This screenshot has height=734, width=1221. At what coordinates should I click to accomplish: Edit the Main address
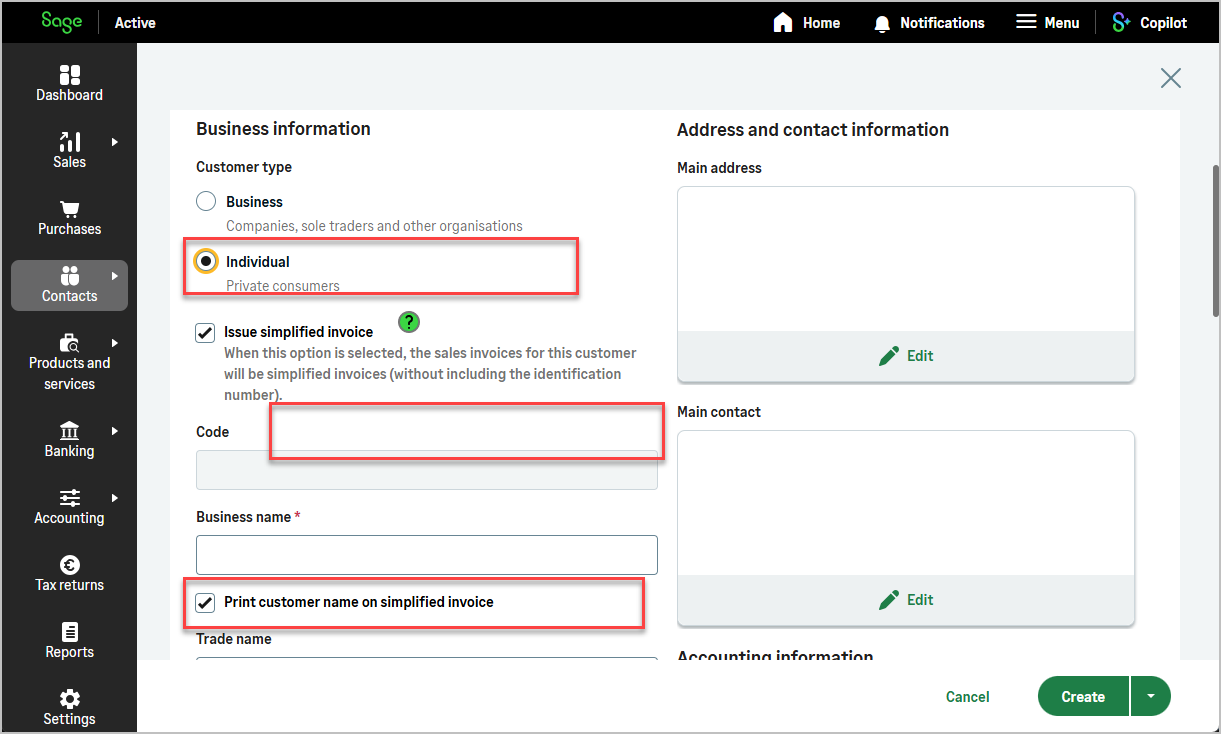(906, 356)
